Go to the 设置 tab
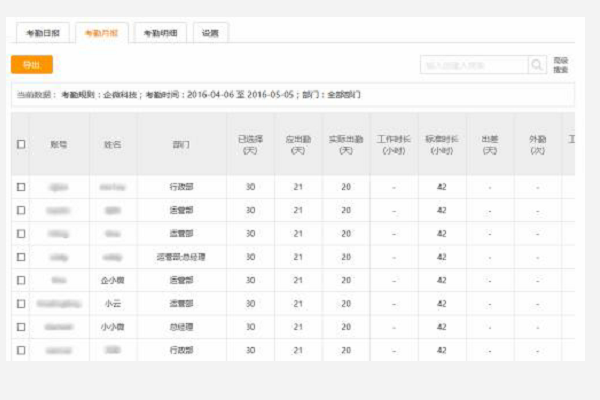This screenshot has width=600, height=400. pos(210,33)
